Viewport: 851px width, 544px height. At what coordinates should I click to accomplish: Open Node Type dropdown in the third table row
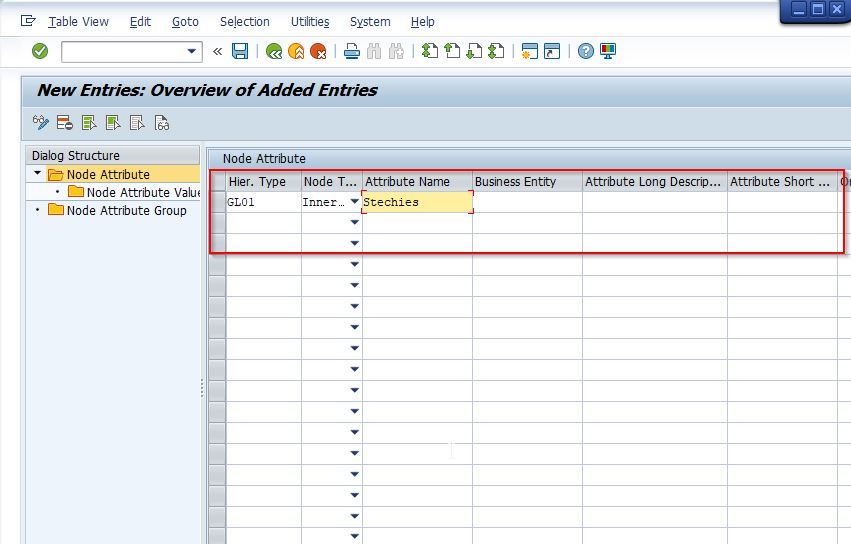(354, 243)
